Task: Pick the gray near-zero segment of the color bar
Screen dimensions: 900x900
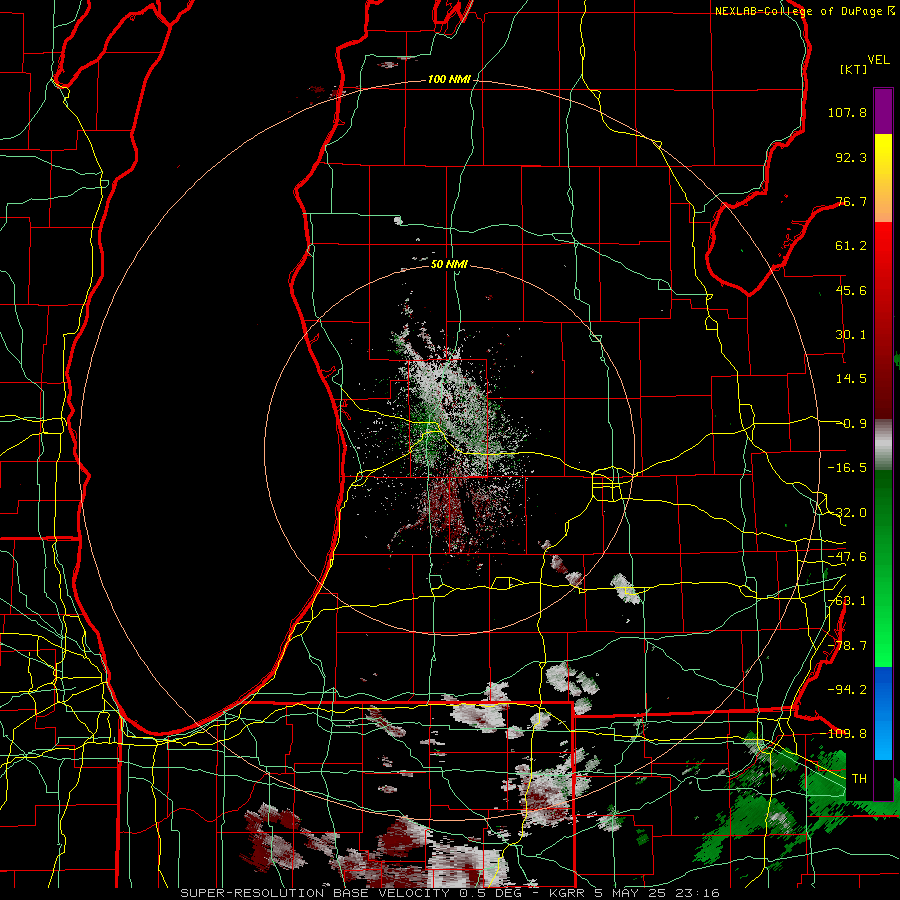Action: (883, 445)
